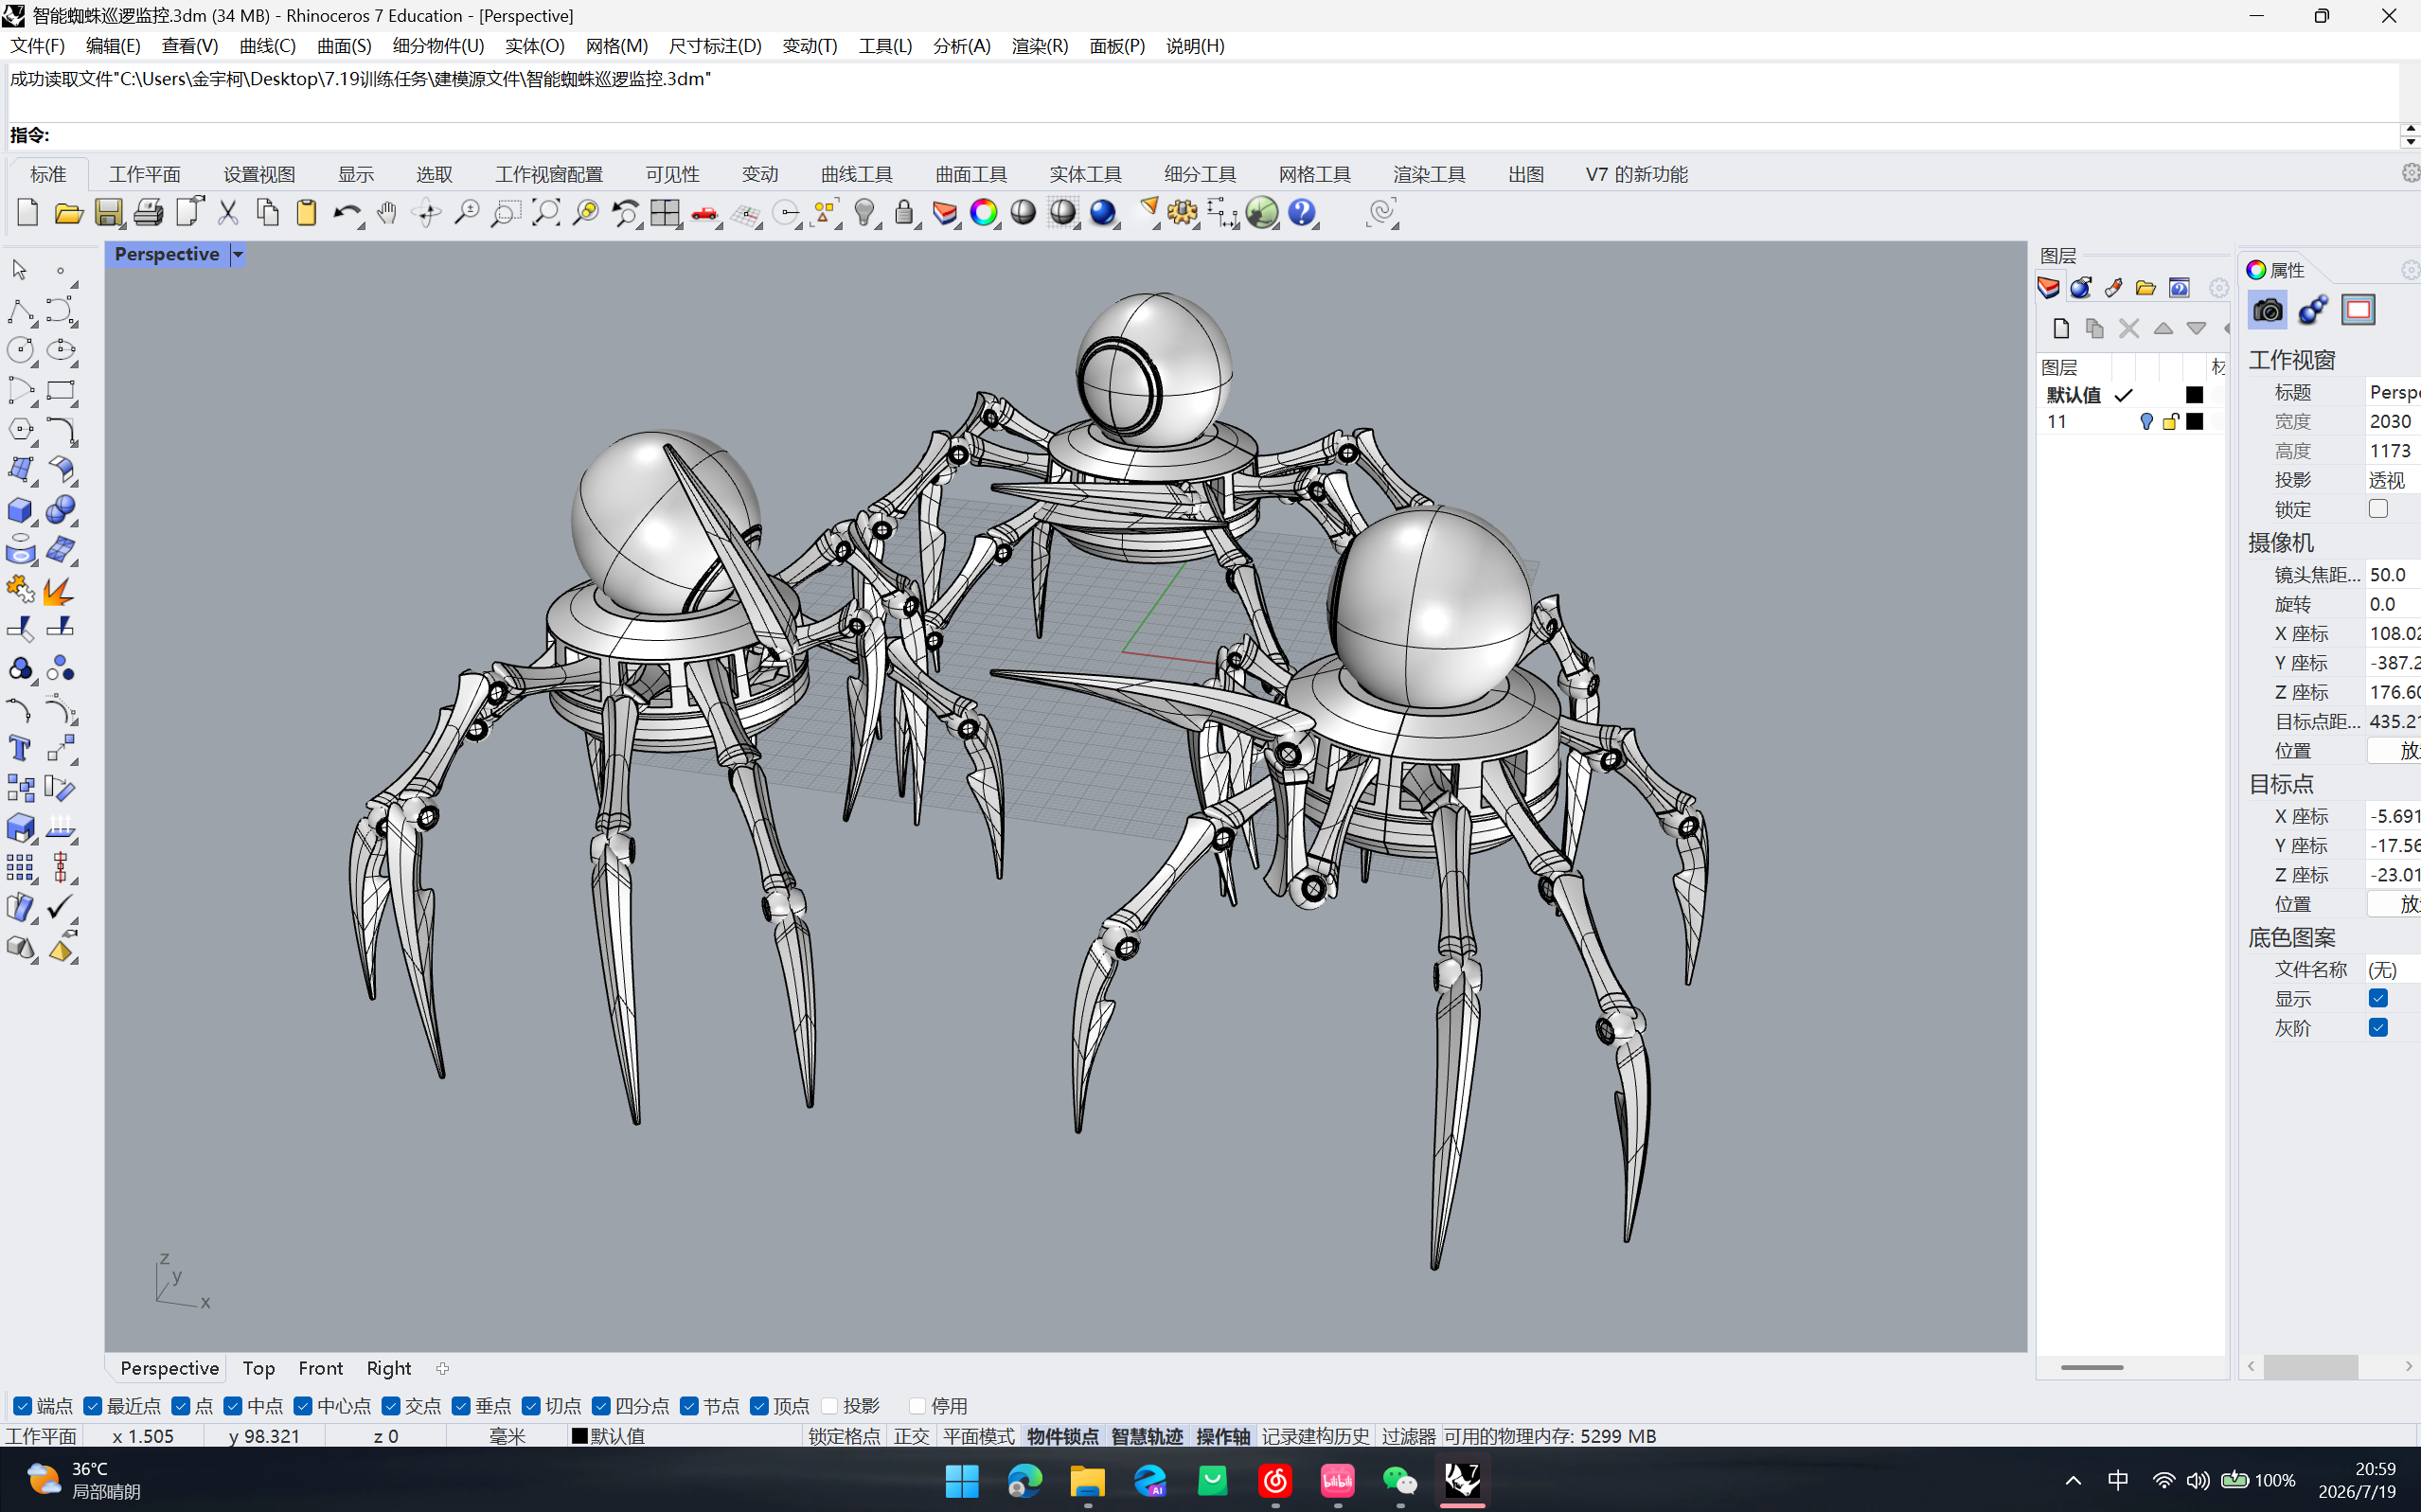Uncheck the 灰阶 checkbox

coord(2378,1027)
